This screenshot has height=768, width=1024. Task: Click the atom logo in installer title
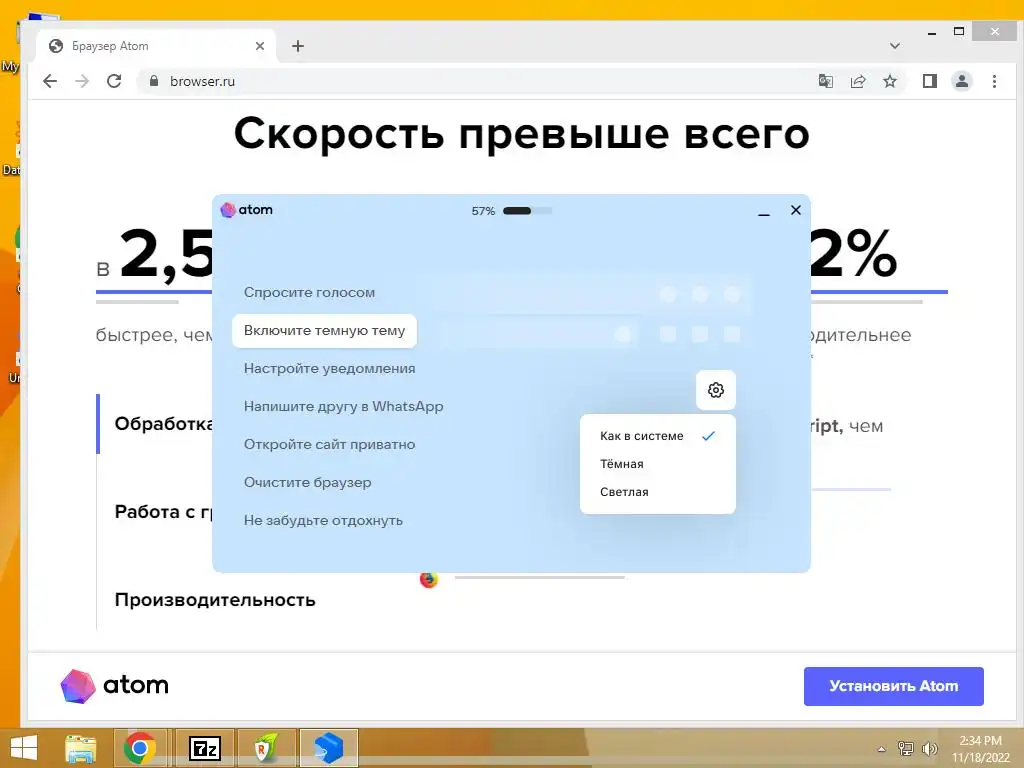pos(247,210)
